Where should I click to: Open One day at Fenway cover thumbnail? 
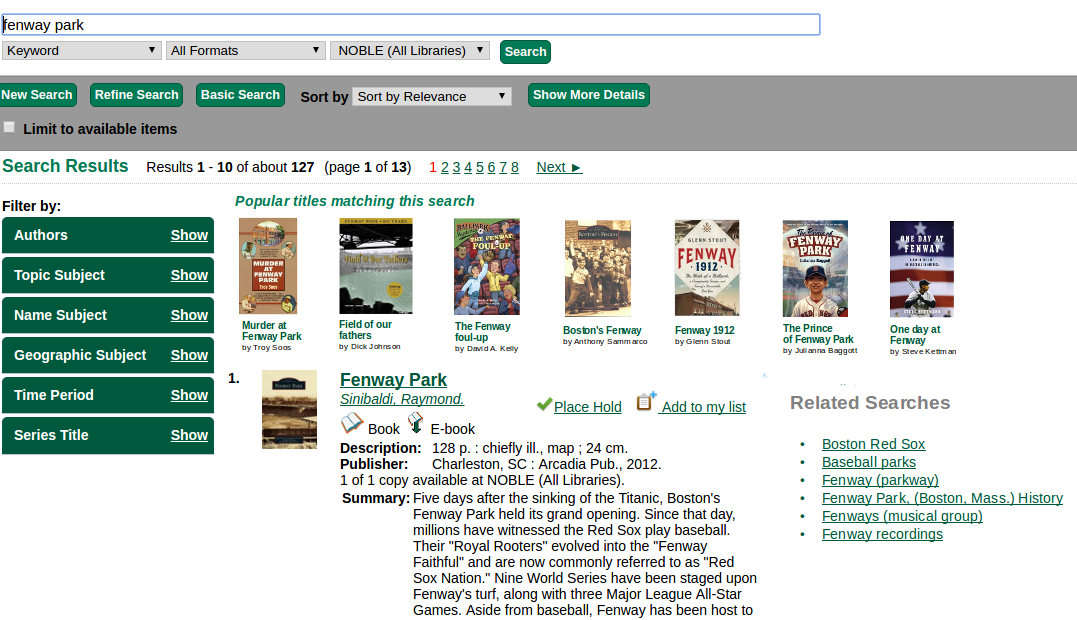[x=922, y=269]
